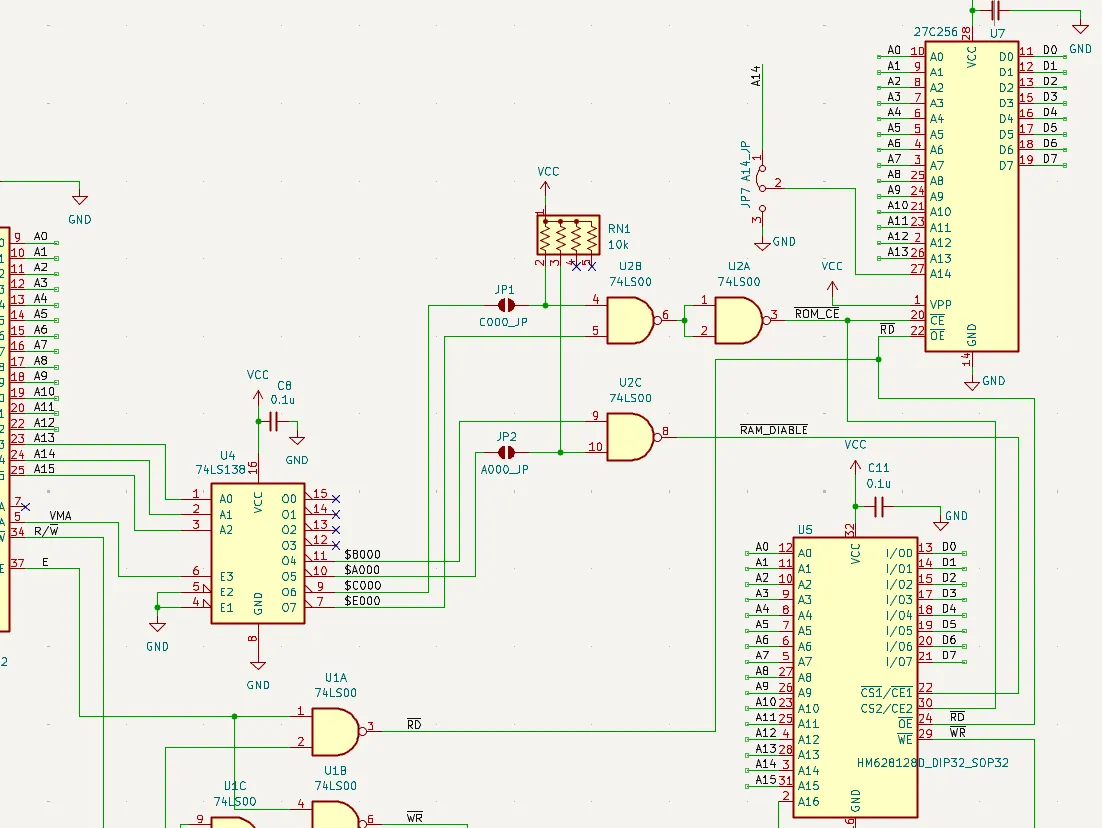Click the $E000 net label
1102x828 pixels.
click(362, 601)
